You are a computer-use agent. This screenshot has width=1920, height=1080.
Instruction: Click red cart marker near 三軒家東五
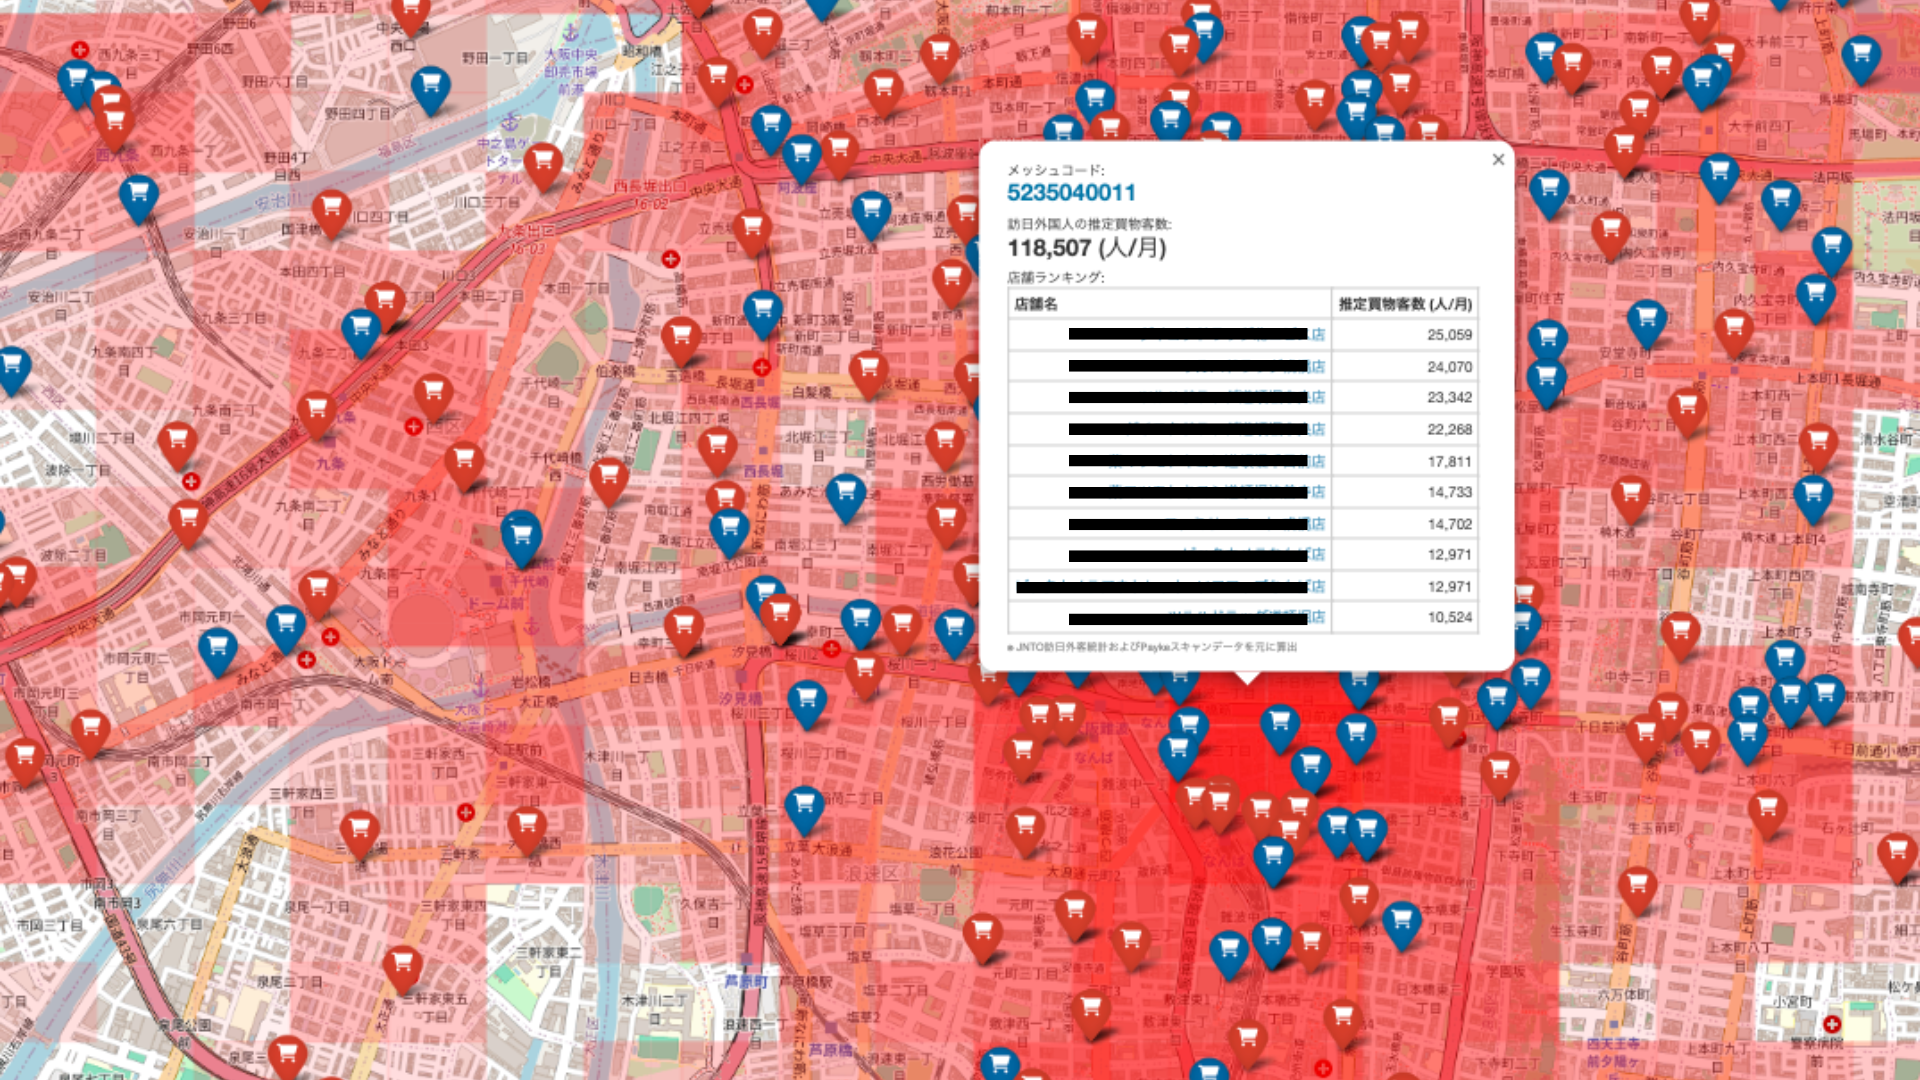tap(402, 966)
